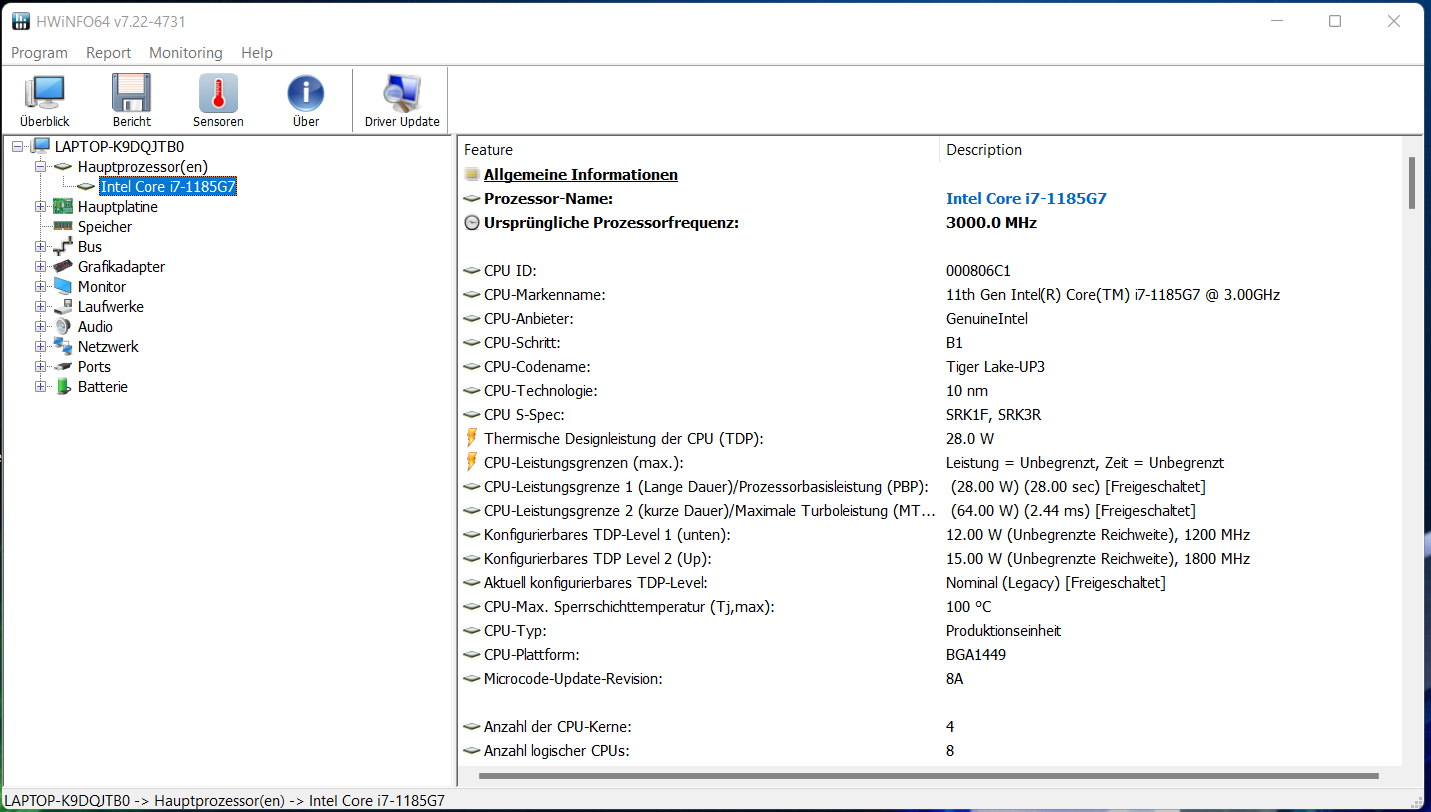This screenshot has width=1431, height=812.
Task: Click the Netzwerk network icon
Action: pos(63,347)
